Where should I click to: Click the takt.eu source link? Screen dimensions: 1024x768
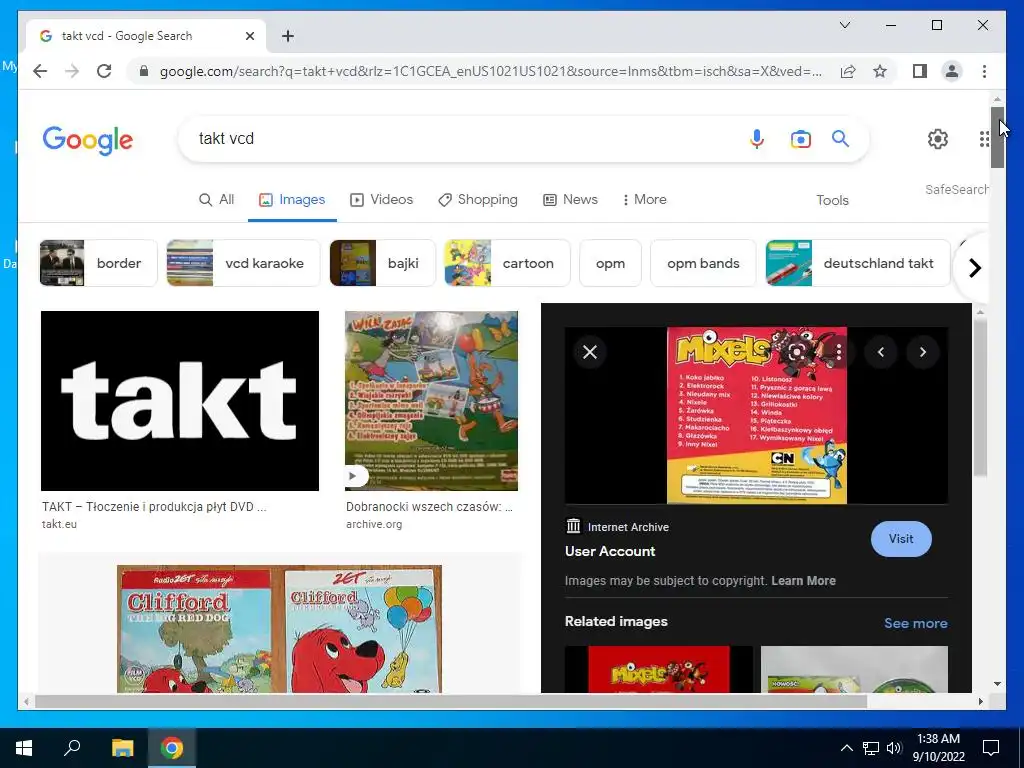click(x=59, y=524)
